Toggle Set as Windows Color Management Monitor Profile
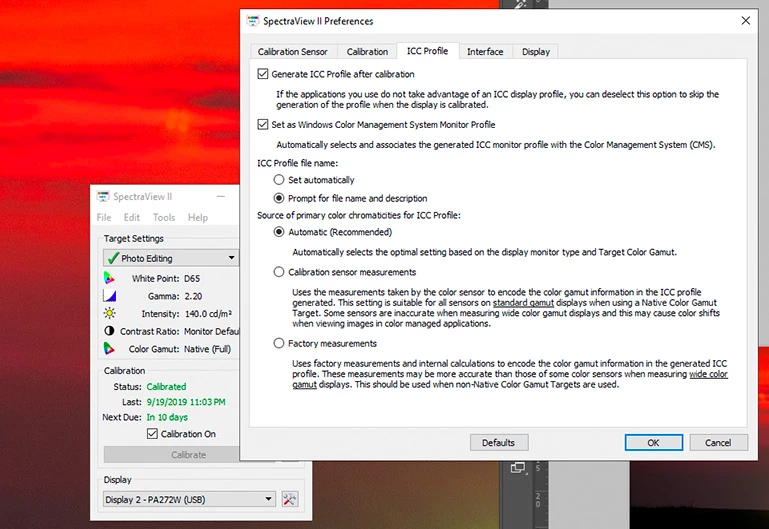769x529 pixels. [x=263, y=125]
